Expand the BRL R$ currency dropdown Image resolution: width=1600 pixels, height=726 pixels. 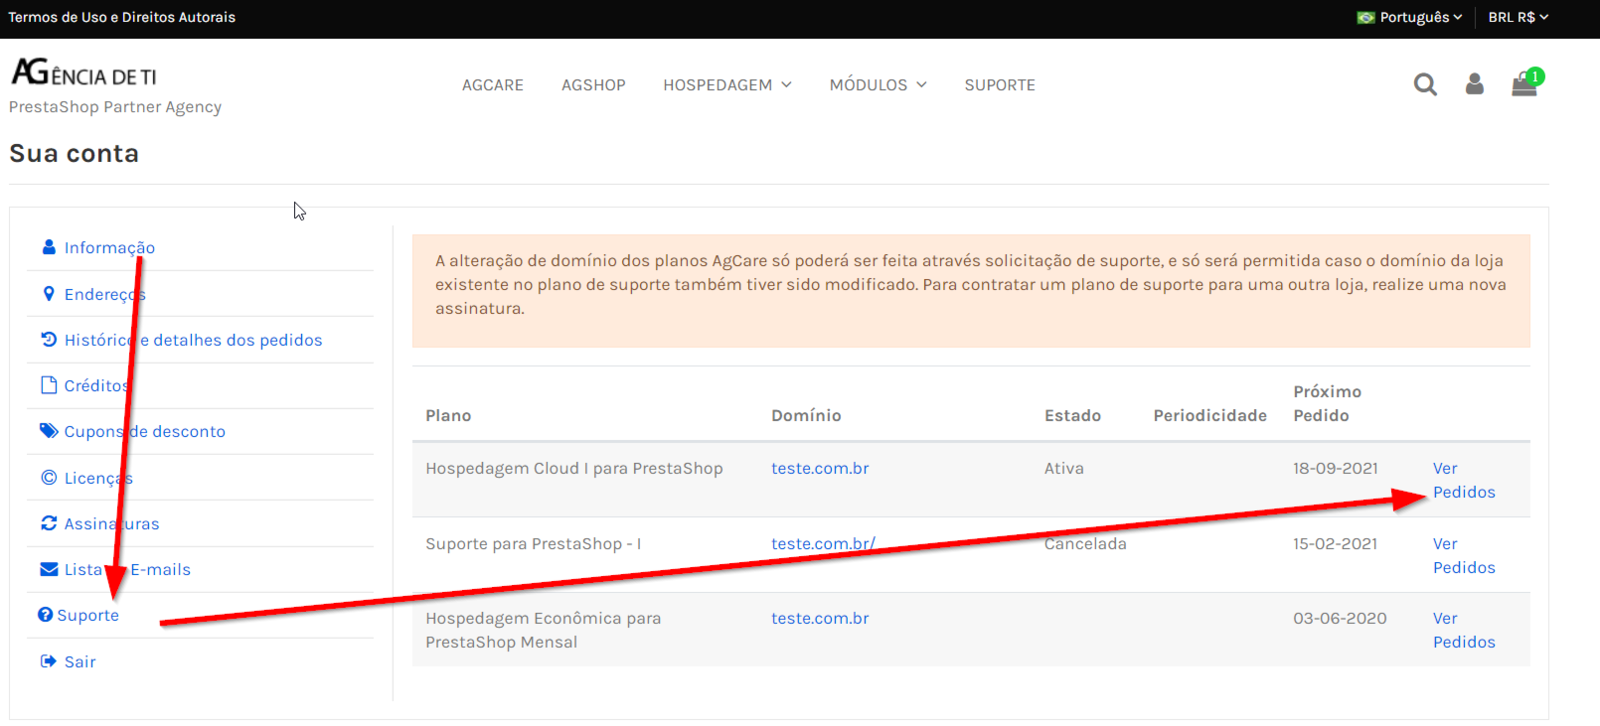click(x=1518, y=18)
